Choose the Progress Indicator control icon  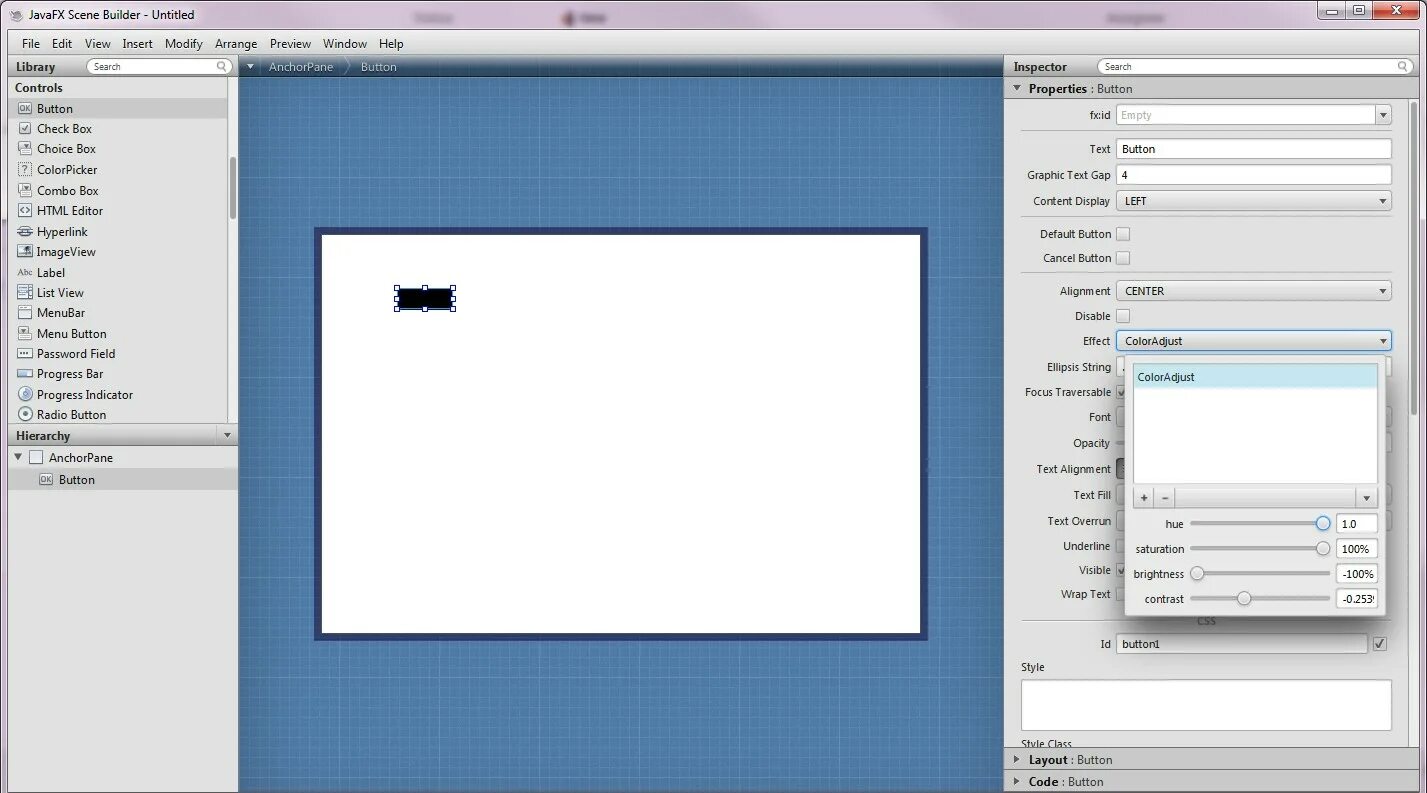pyautogui.click(x=25, y=395)
